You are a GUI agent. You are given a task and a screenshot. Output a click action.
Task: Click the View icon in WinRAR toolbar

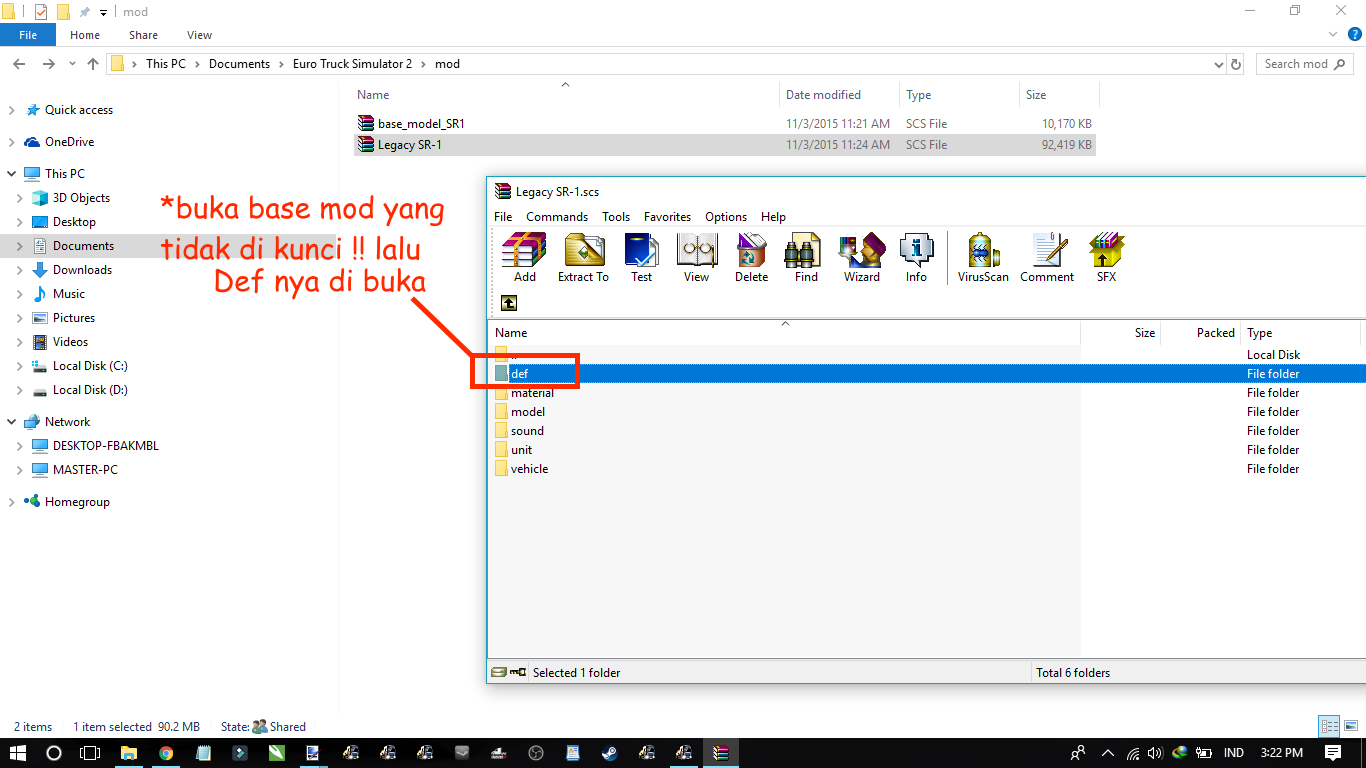pyautogui.click(x=697, y=257)
